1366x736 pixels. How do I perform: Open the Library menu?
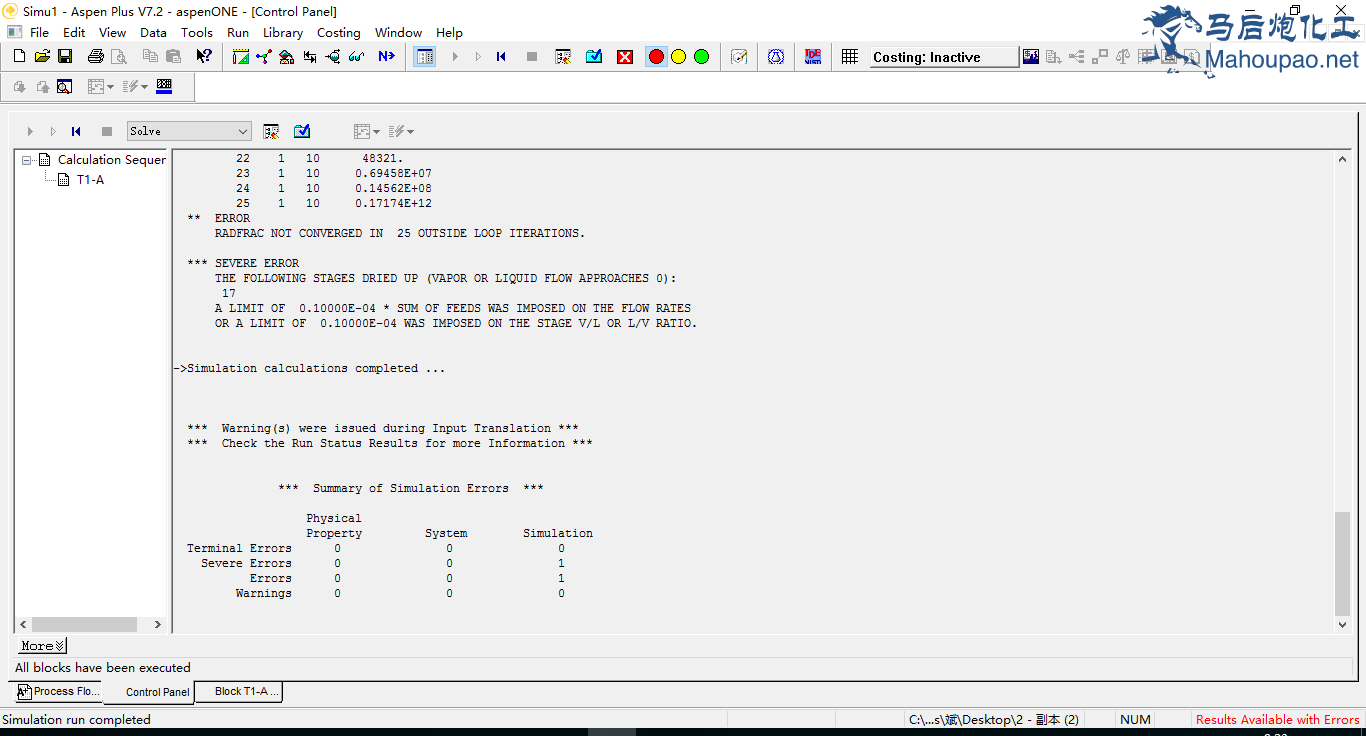[x=283, y=32]
